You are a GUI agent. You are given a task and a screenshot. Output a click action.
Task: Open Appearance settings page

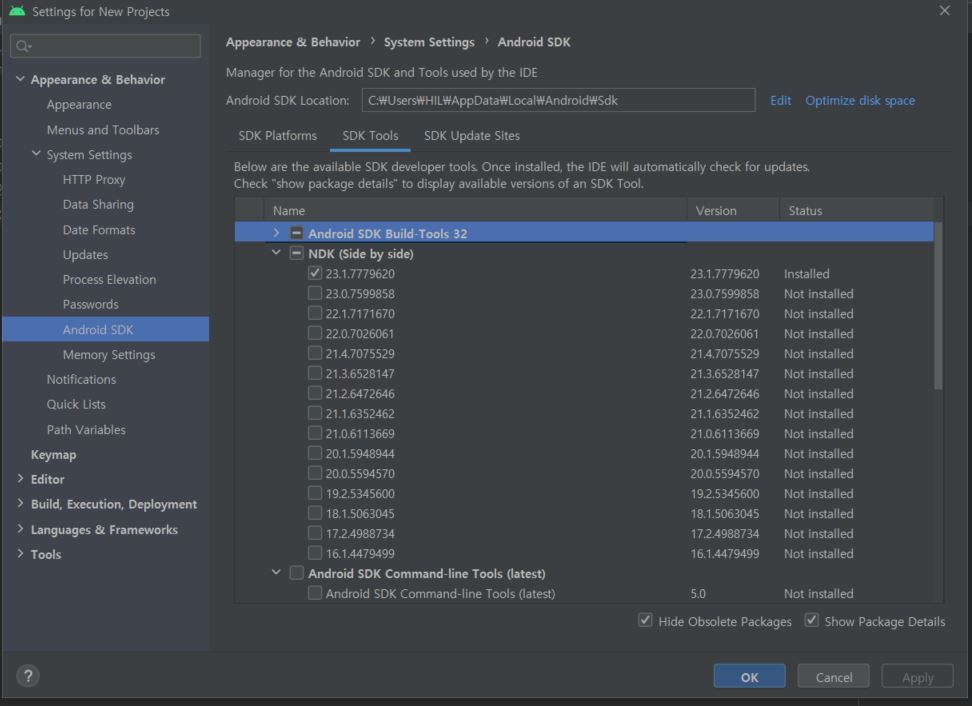coord(79,105)
